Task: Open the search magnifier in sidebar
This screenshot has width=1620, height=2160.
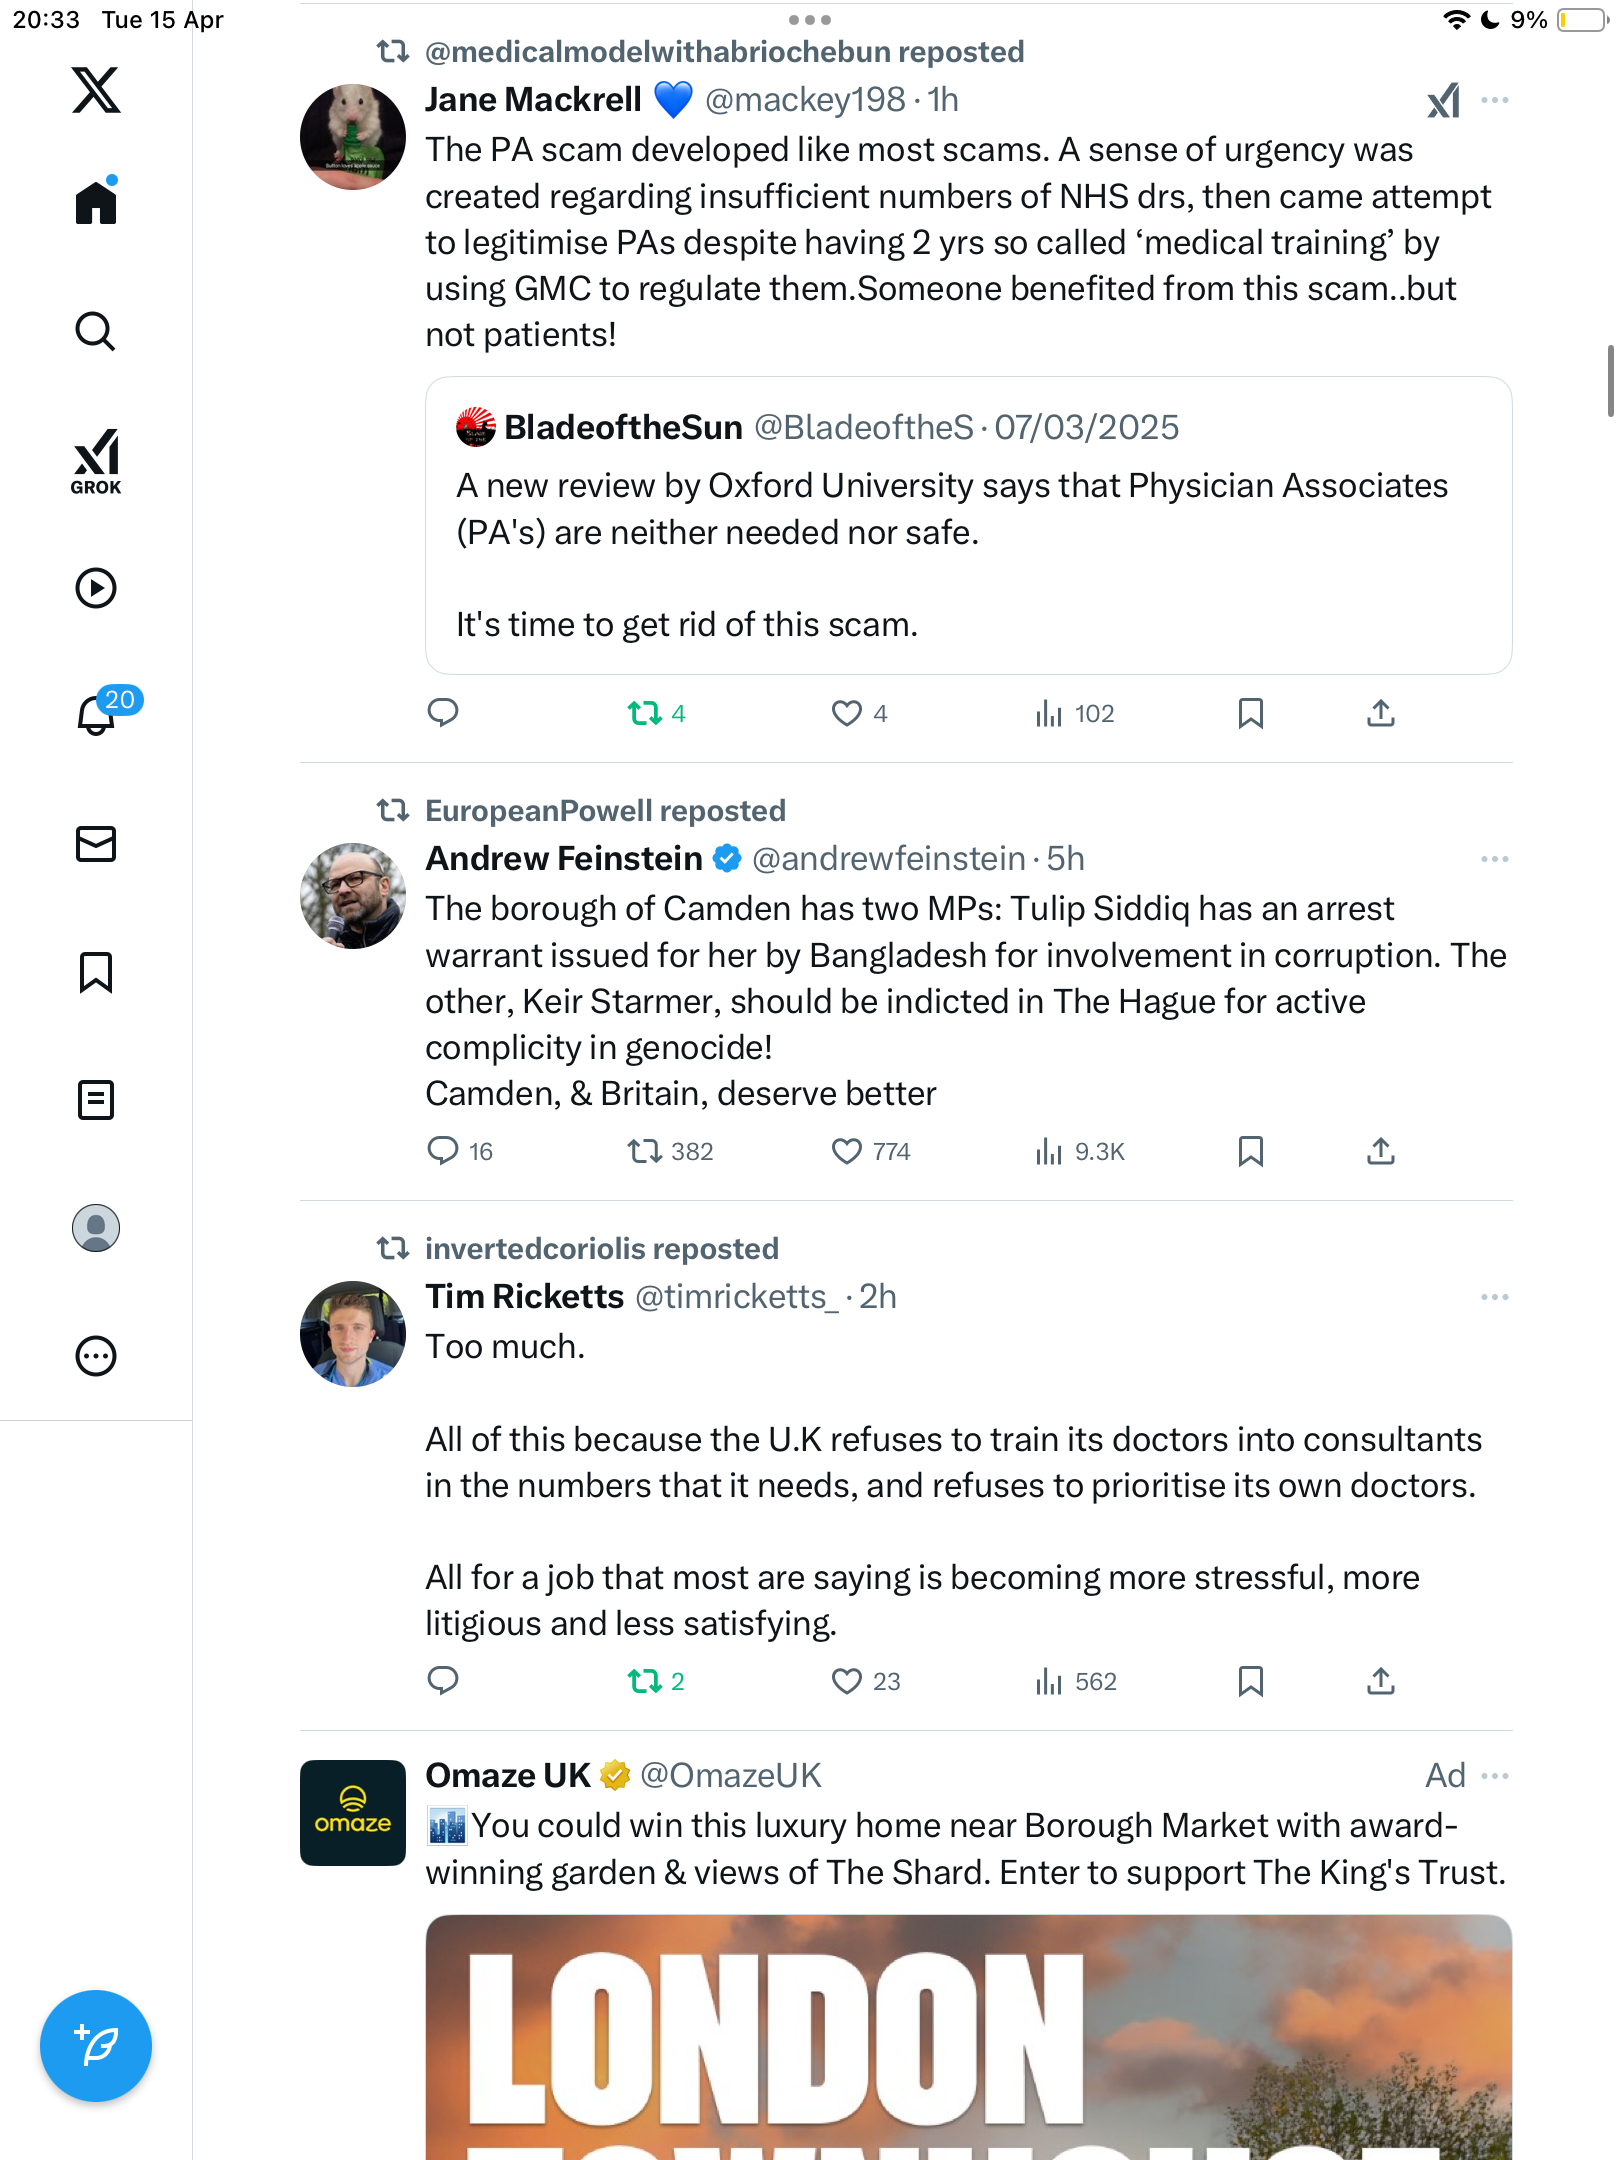Action: point(96,332)
